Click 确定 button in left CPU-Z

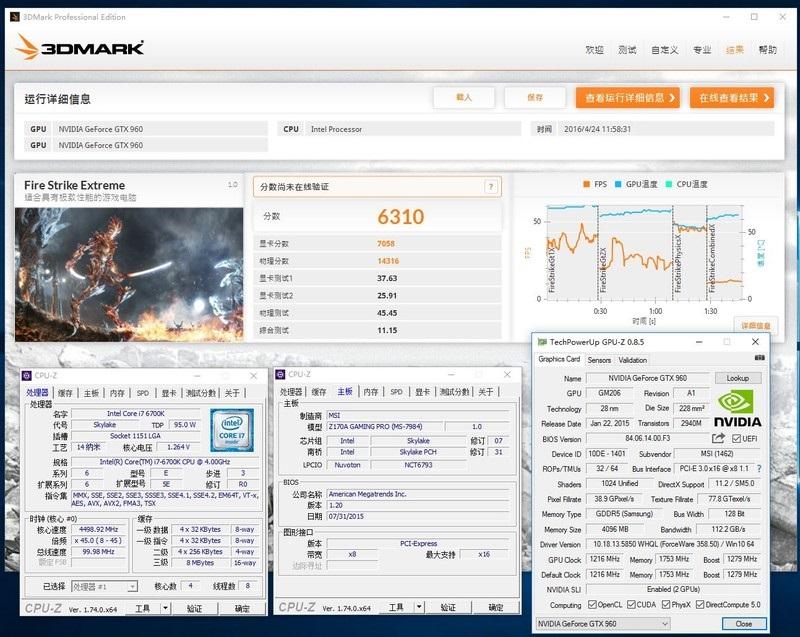pos(242,608)
